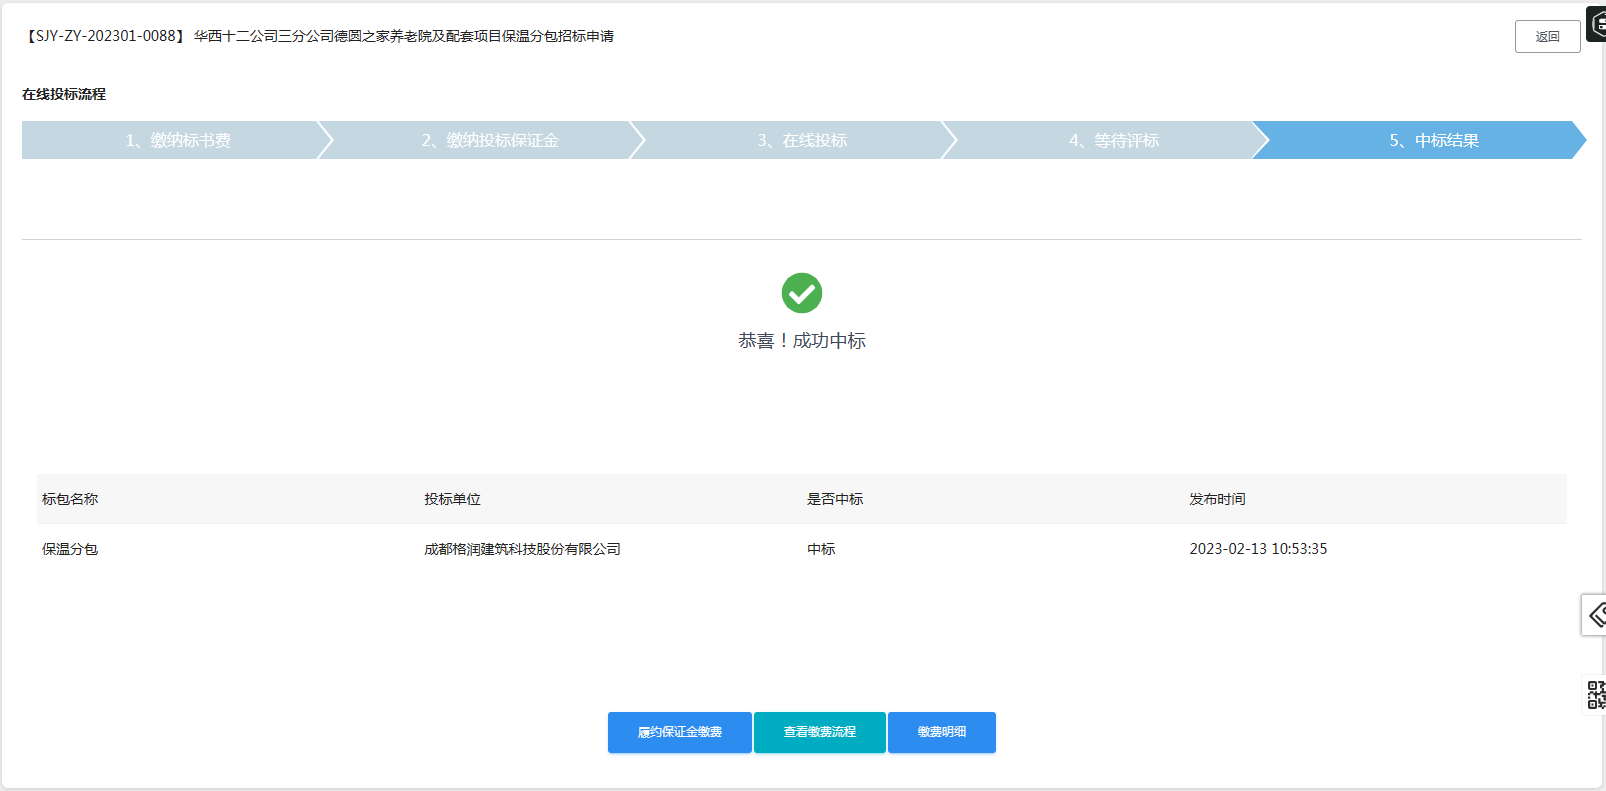Open 缴费明细 payment details
This screenshot has height=791, width=1606.
coord(942,732)
